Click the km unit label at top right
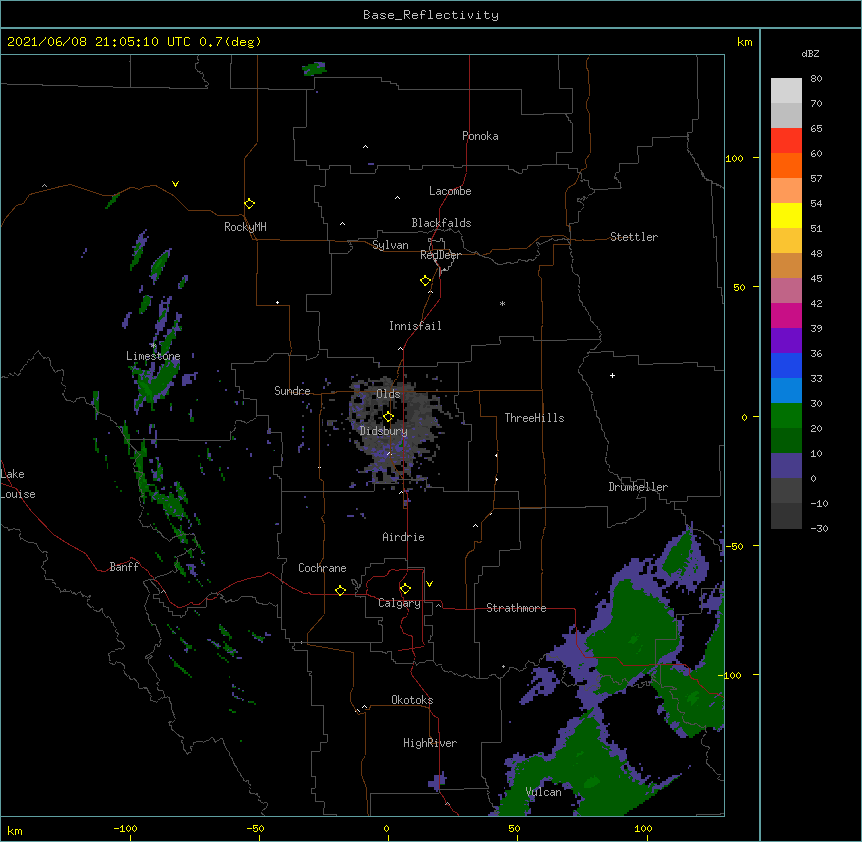 [744, 42]
